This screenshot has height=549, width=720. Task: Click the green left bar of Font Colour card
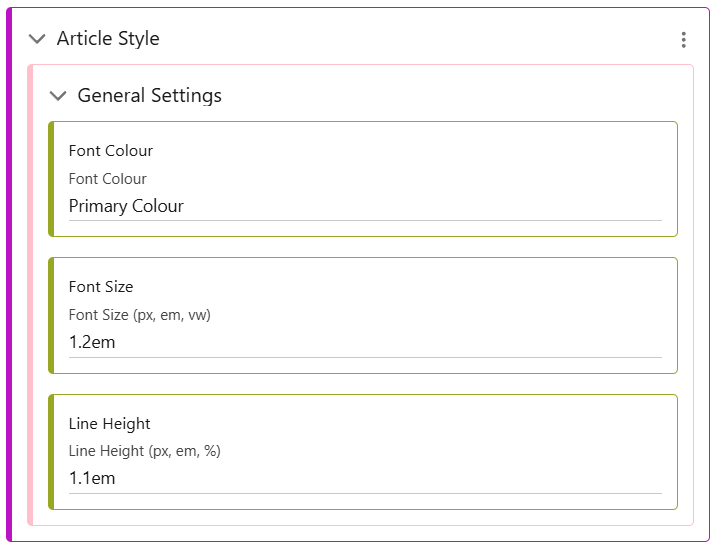pos(51,179)
